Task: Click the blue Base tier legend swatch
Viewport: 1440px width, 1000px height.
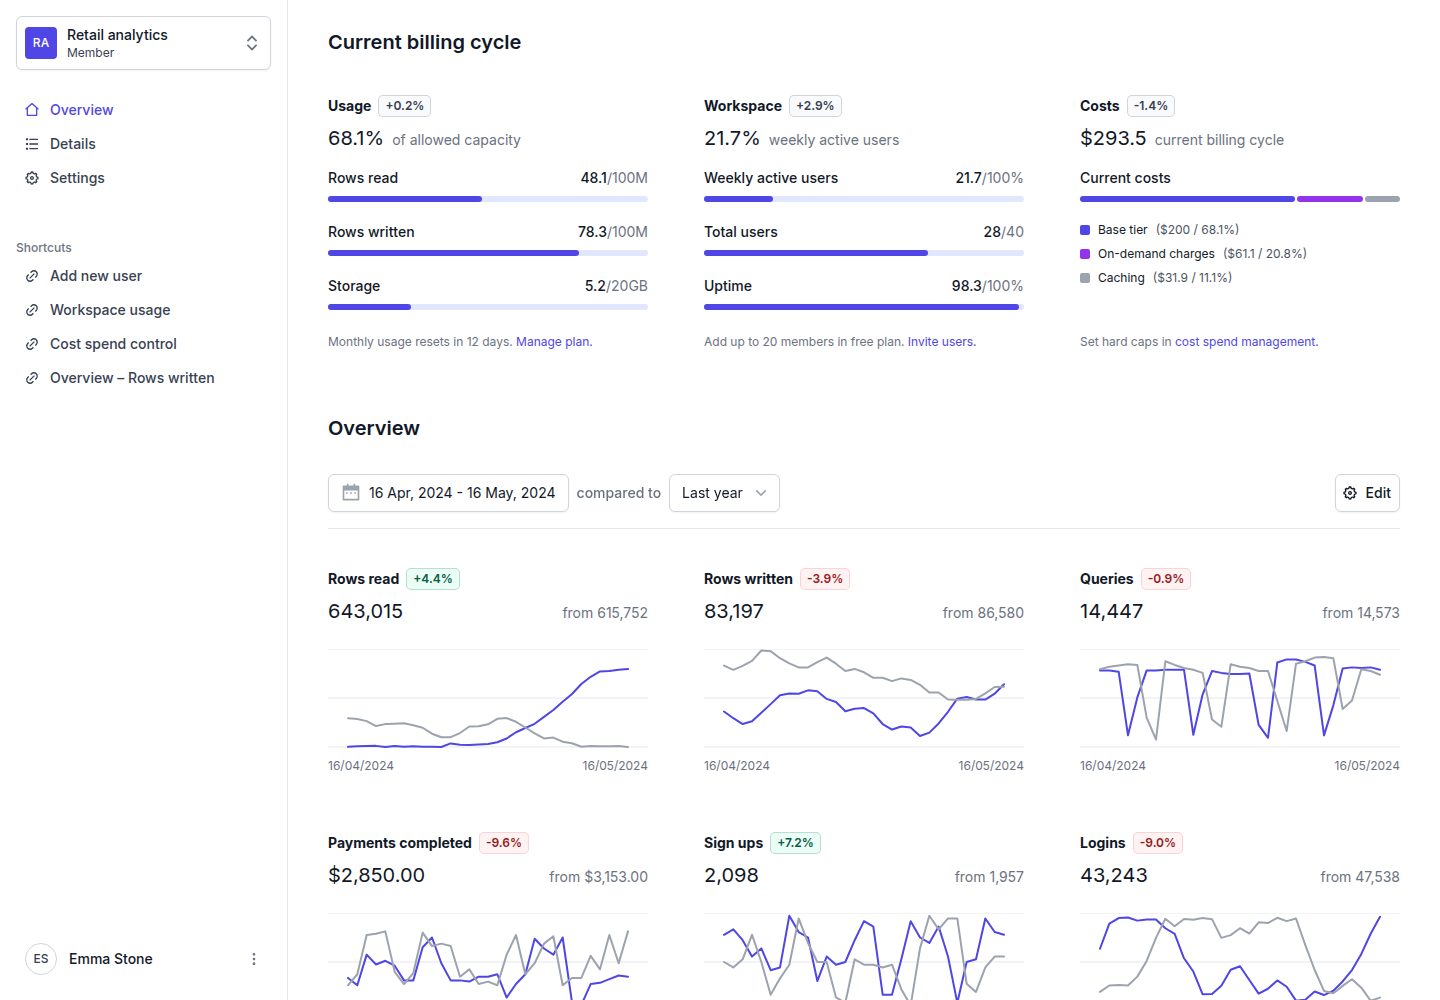Action: pos(1085,230)
